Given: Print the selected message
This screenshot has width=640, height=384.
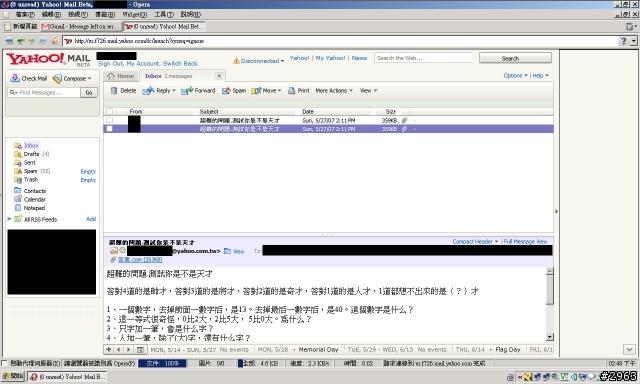Looking at the screenshot, I should [x=299, y=91].
